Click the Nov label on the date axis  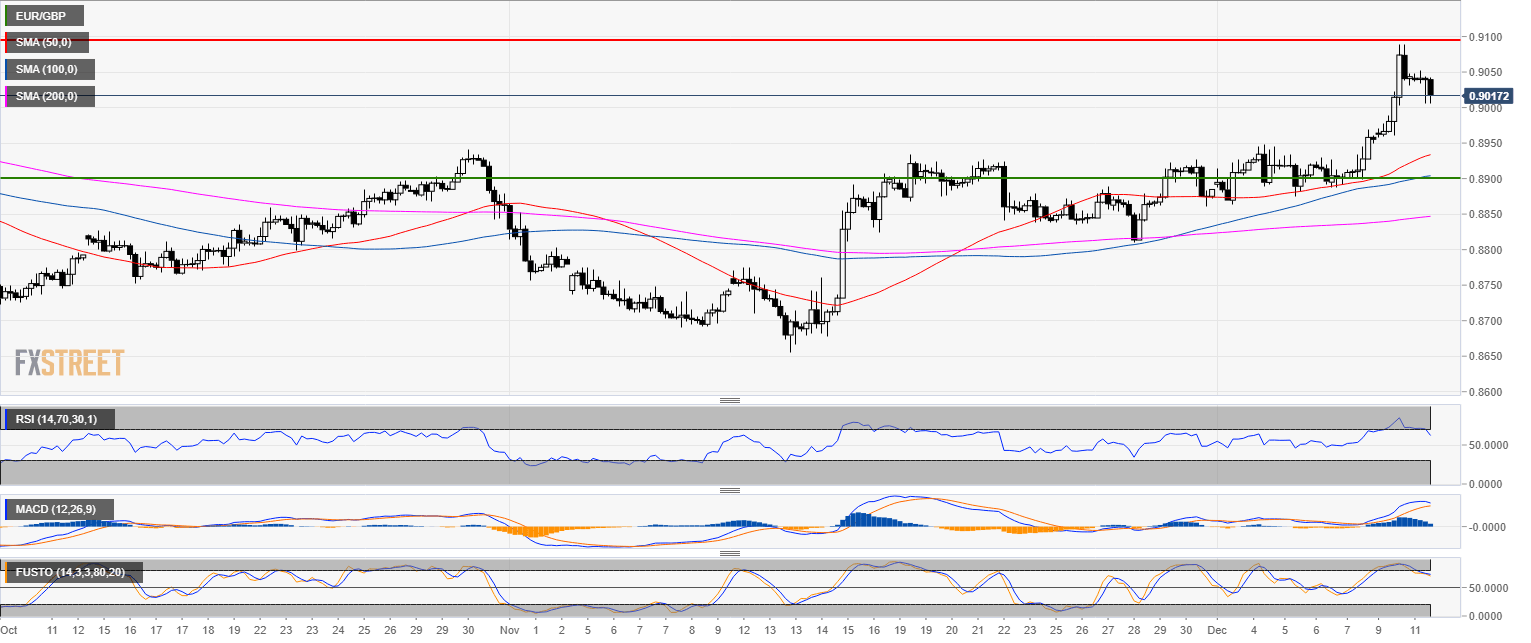[x=510, y=632]
